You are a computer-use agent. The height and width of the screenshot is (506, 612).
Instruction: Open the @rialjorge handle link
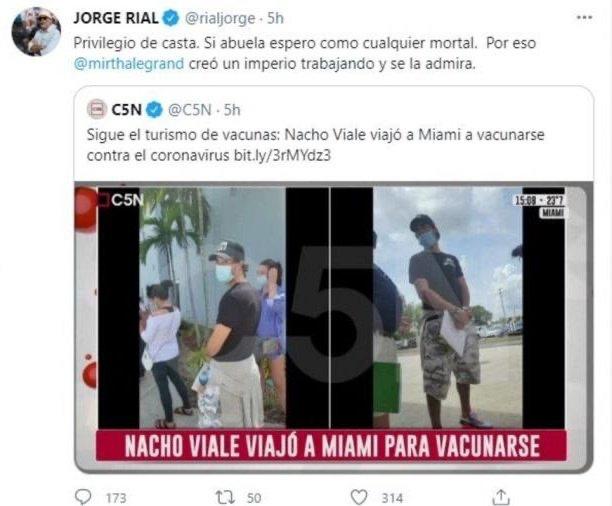[x=220, y=19]
